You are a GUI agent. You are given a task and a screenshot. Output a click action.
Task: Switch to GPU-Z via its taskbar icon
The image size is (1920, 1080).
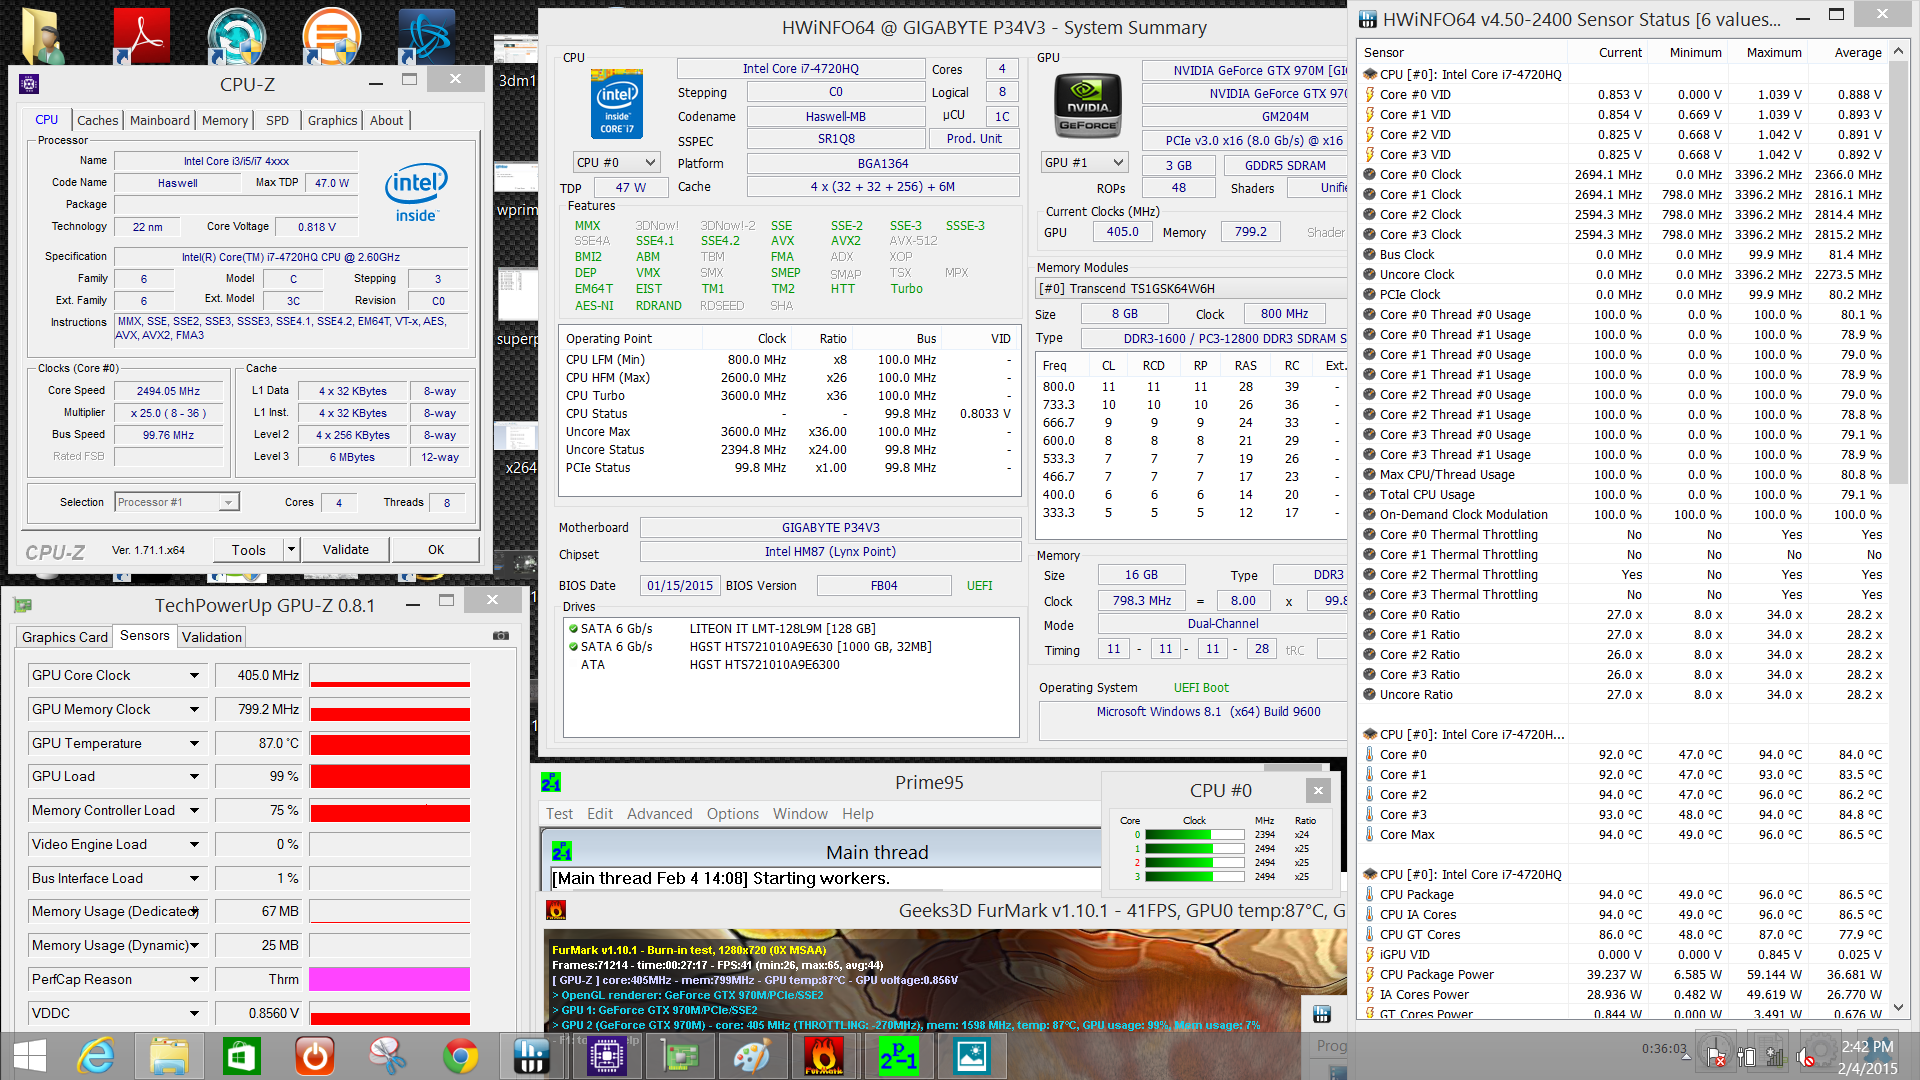680,1056
